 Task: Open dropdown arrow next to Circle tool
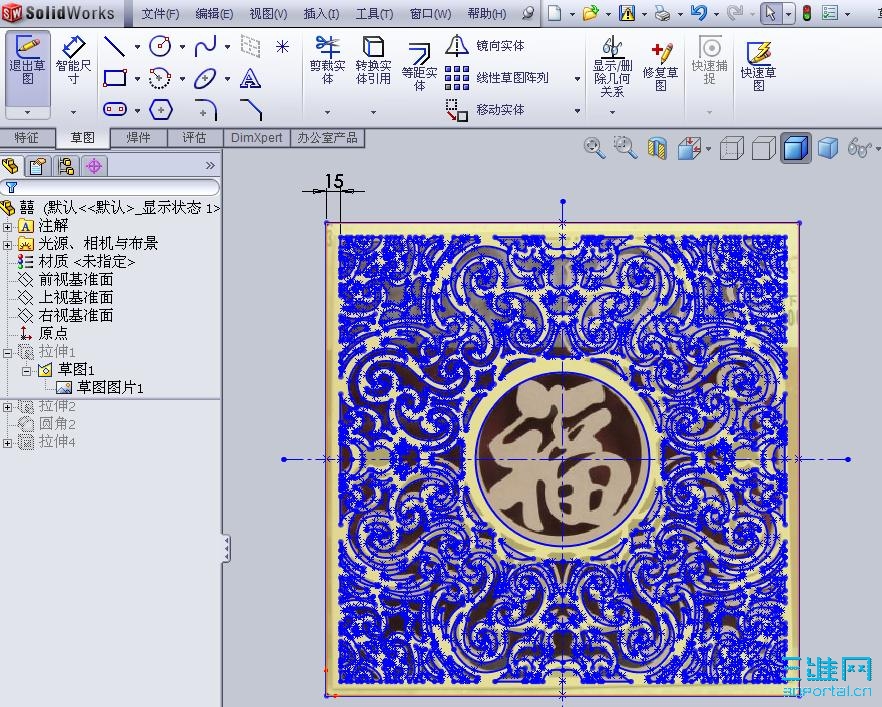[182, 47]
